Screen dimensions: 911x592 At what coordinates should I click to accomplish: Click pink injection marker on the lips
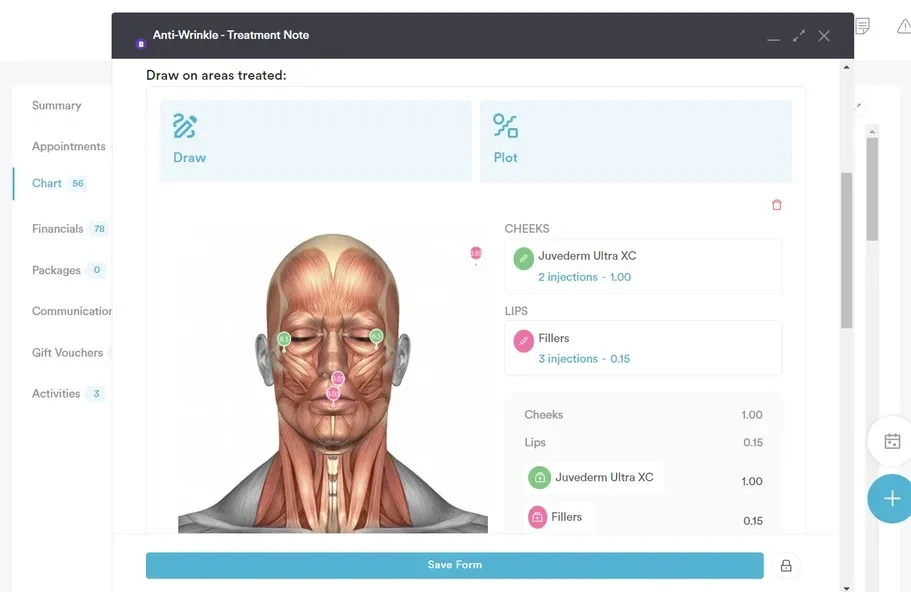(x=334, y=393)
